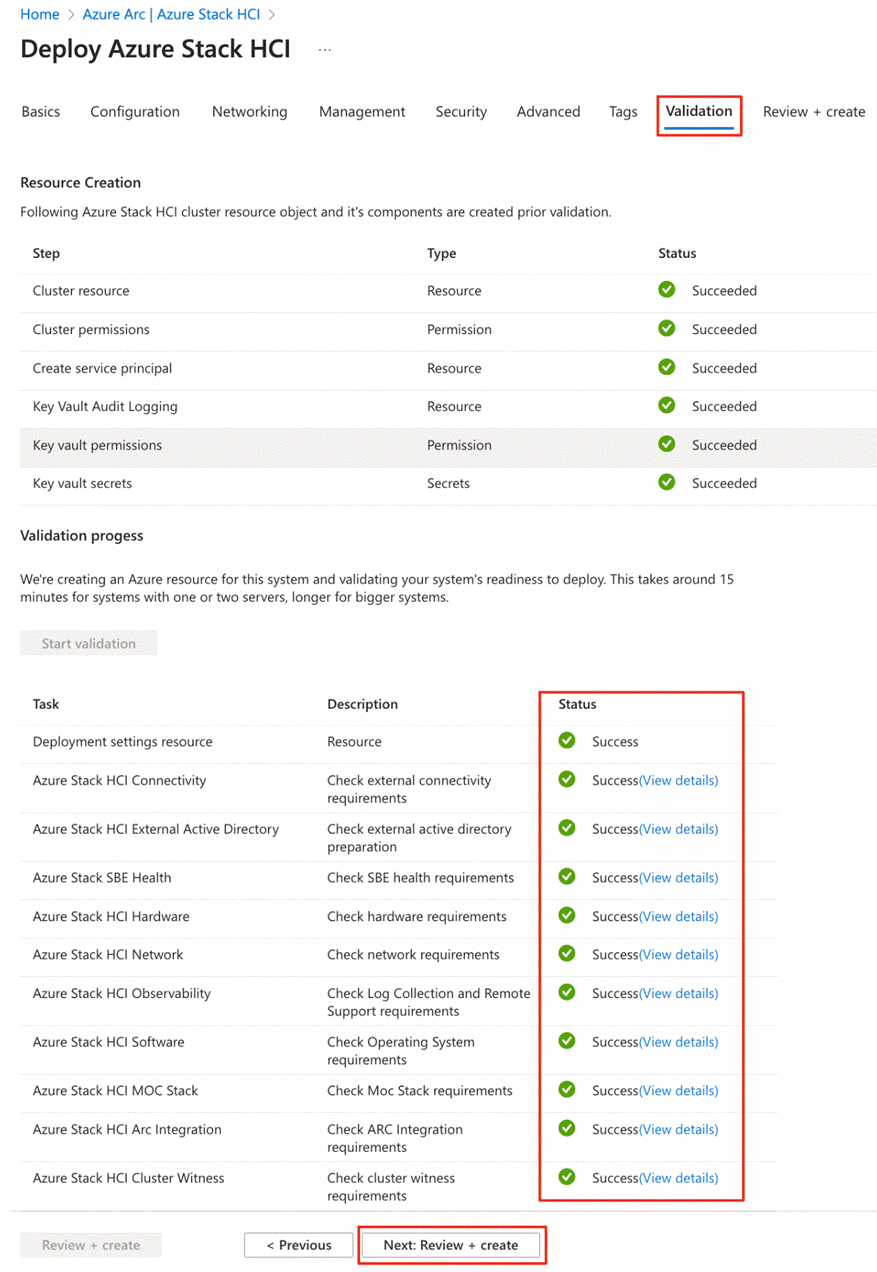Click the Previous button

click(299, 1245)
